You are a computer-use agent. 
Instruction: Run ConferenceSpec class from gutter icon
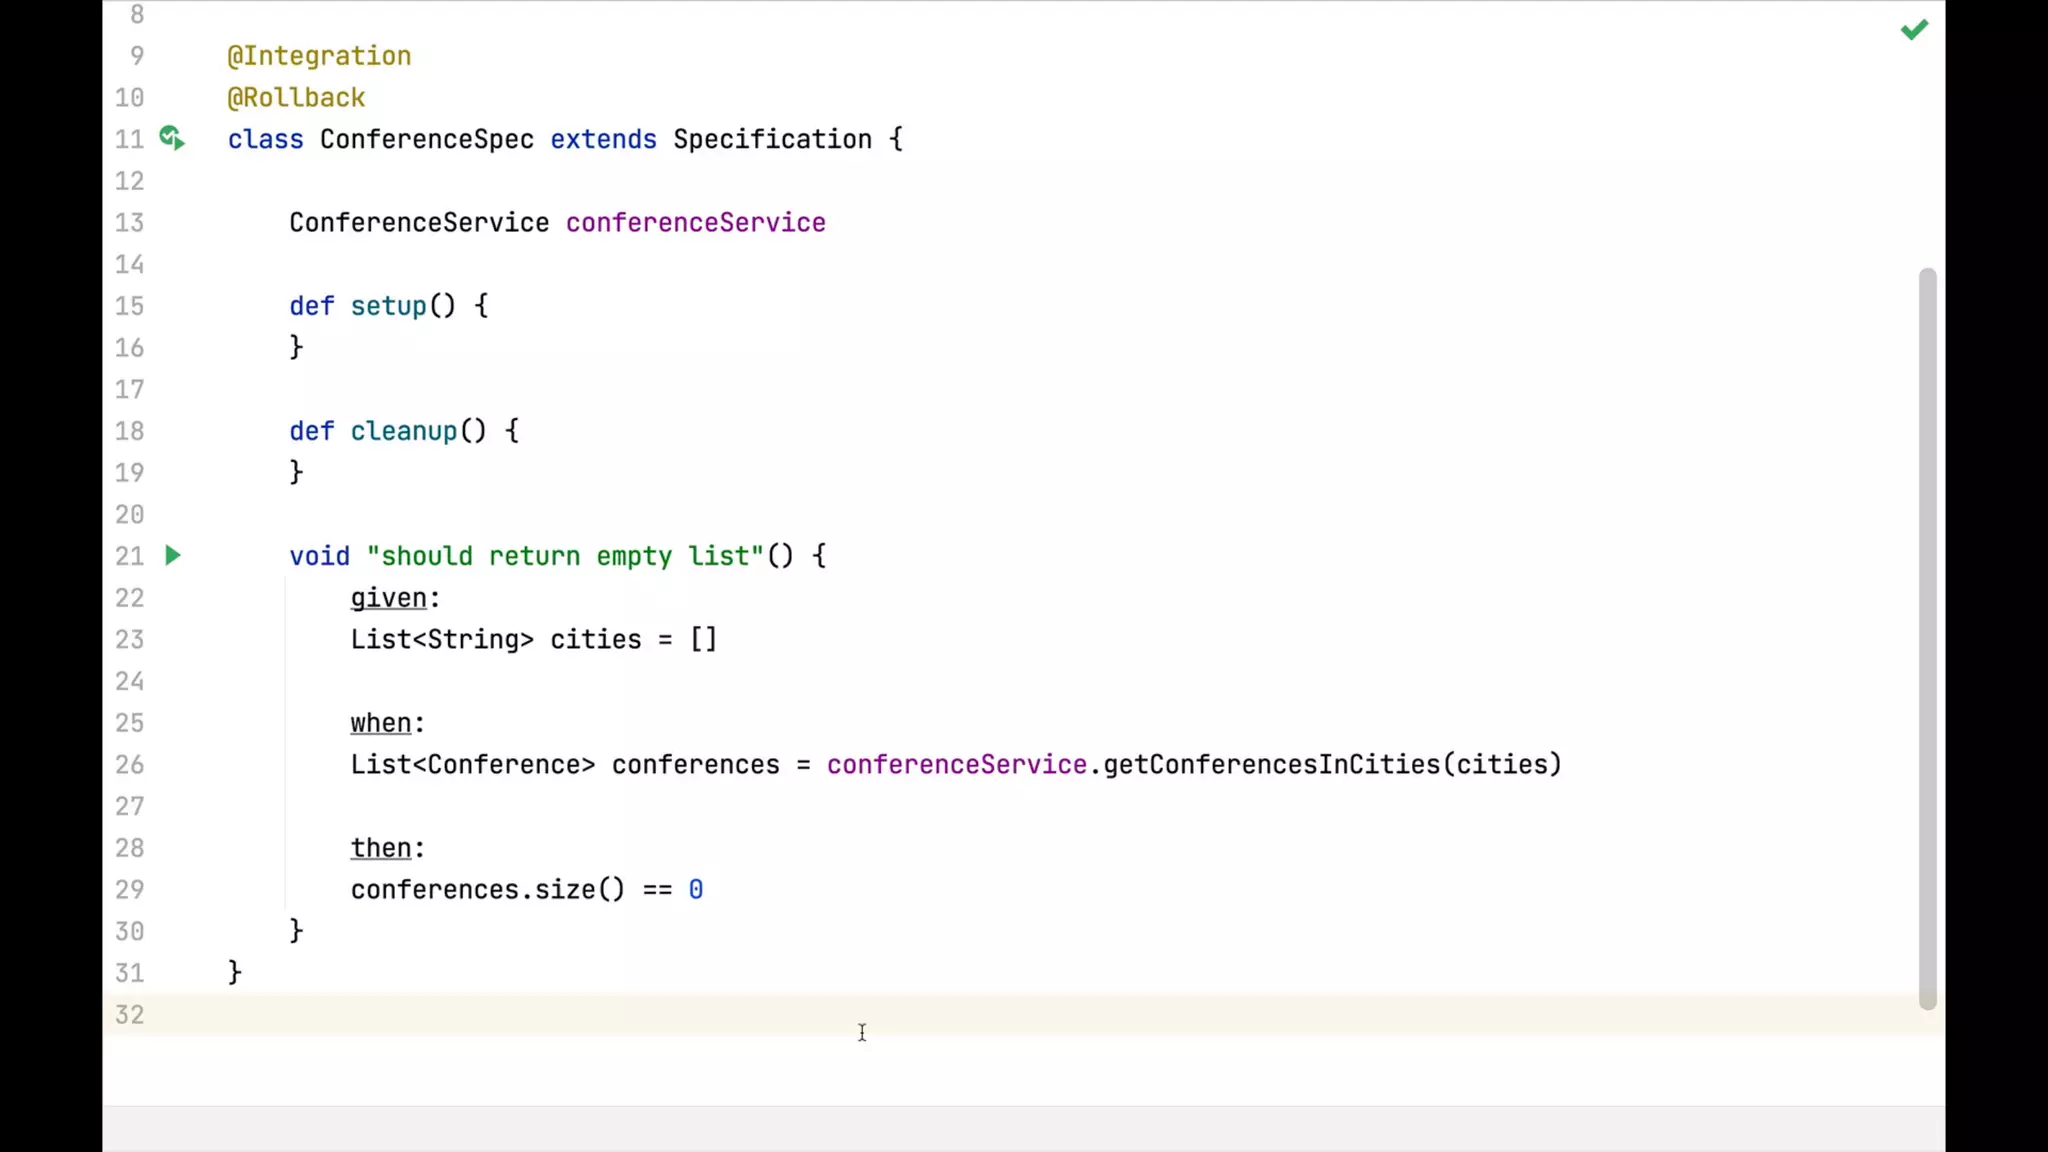pos(172,138)
